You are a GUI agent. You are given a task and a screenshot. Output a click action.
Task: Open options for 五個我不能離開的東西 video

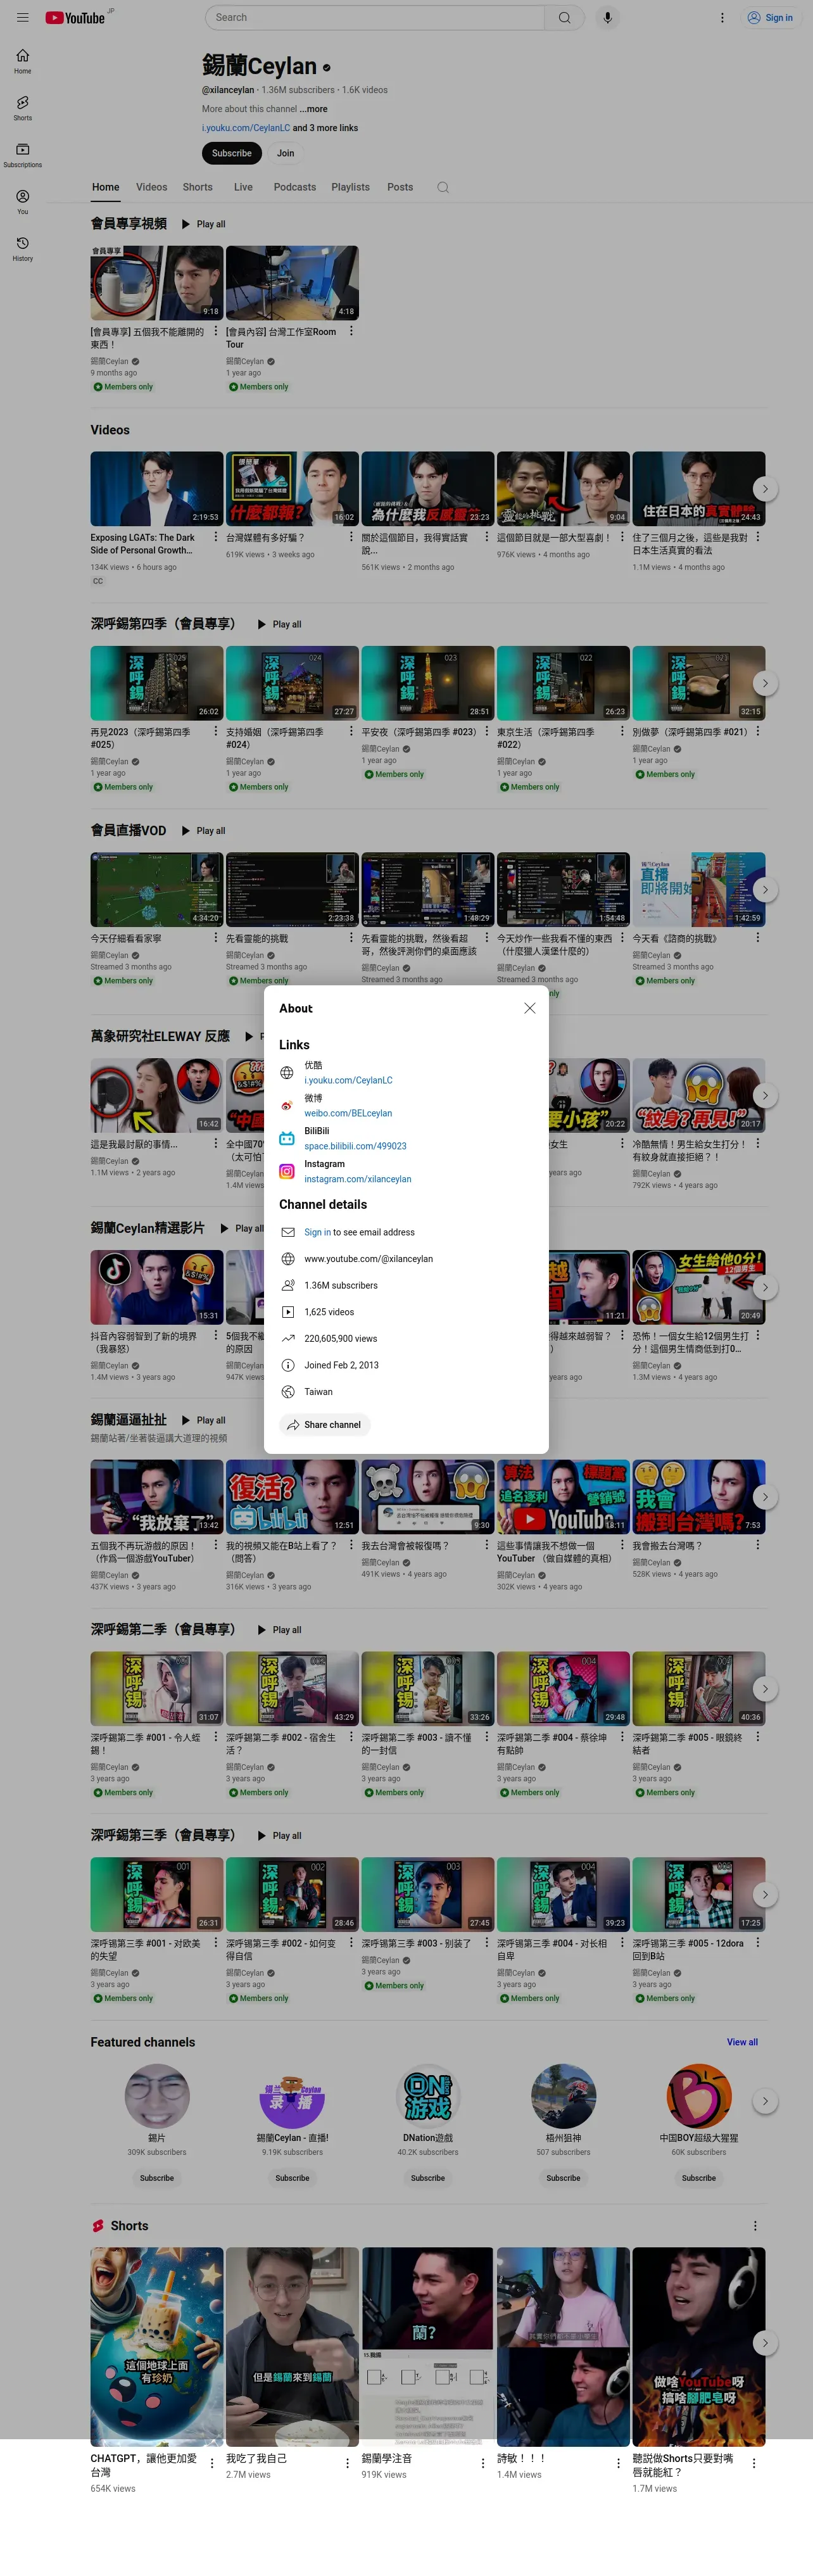tap(215, 331)
